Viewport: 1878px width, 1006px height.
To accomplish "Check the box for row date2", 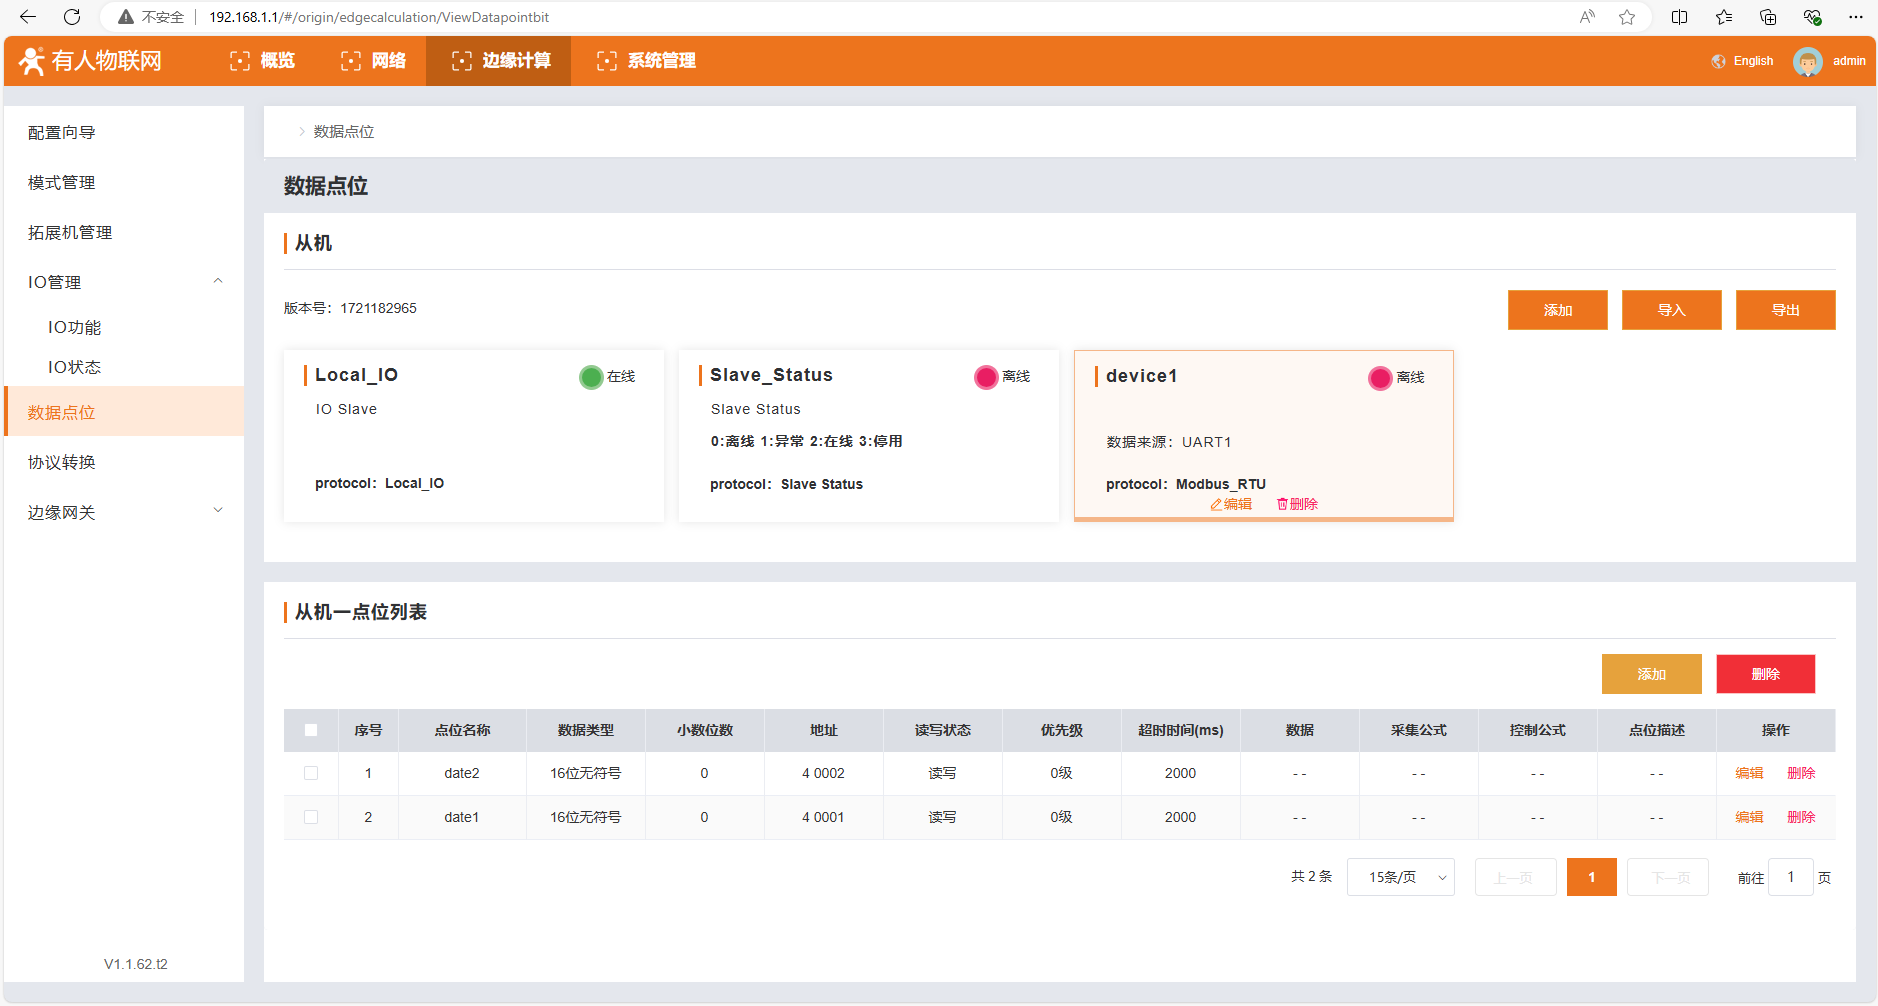I will coord(311,774).
